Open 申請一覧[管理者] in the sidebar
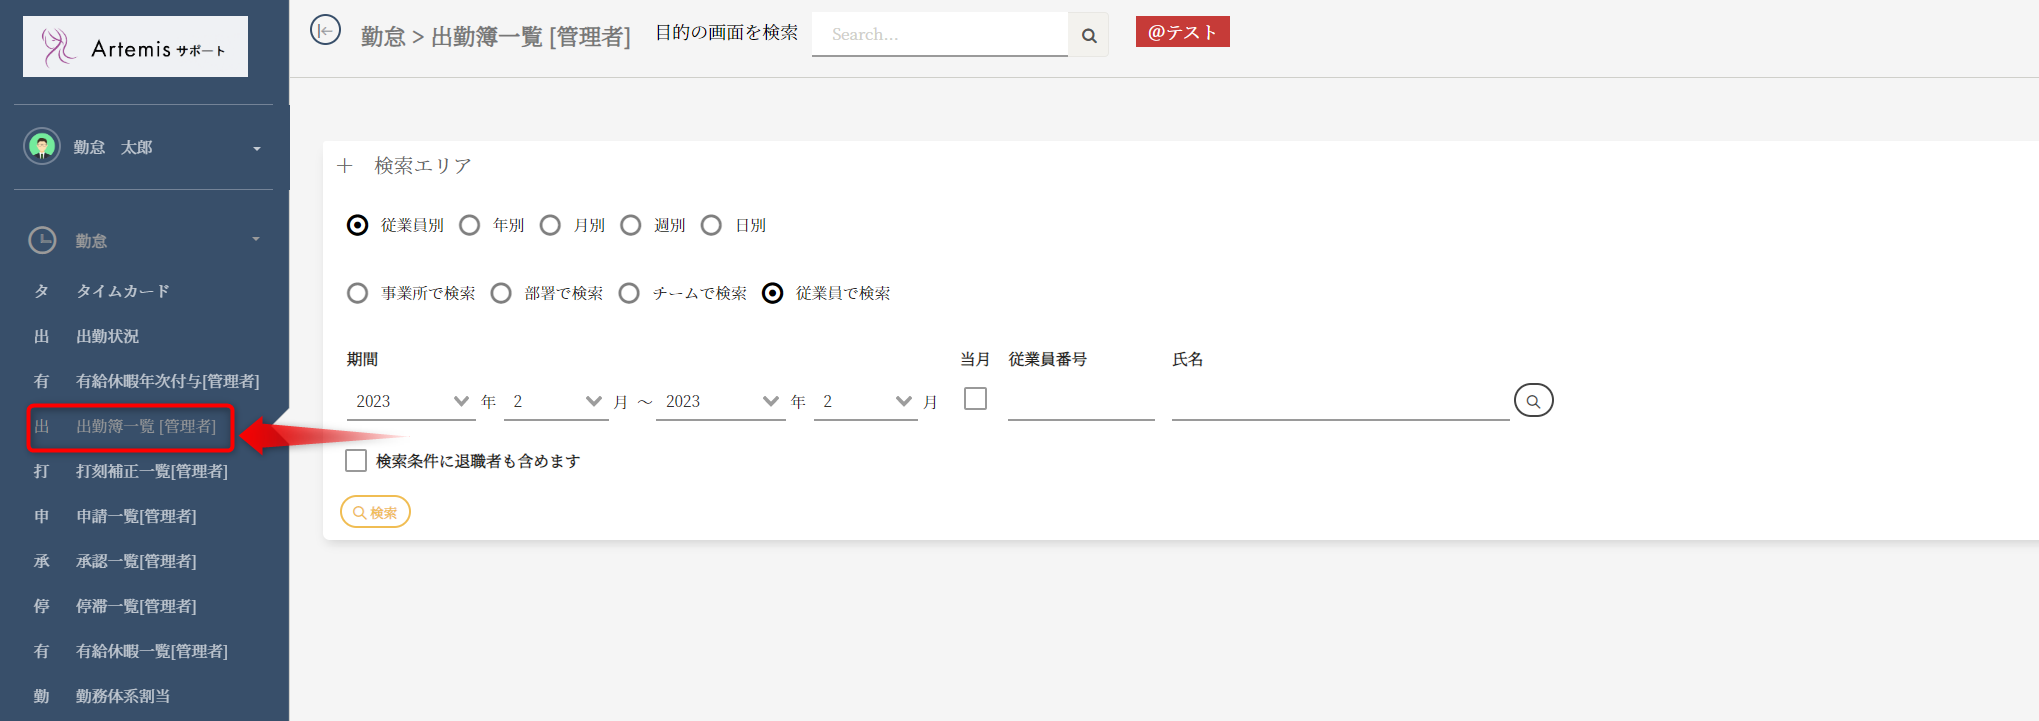The image size is (2039, 721). 136,516
